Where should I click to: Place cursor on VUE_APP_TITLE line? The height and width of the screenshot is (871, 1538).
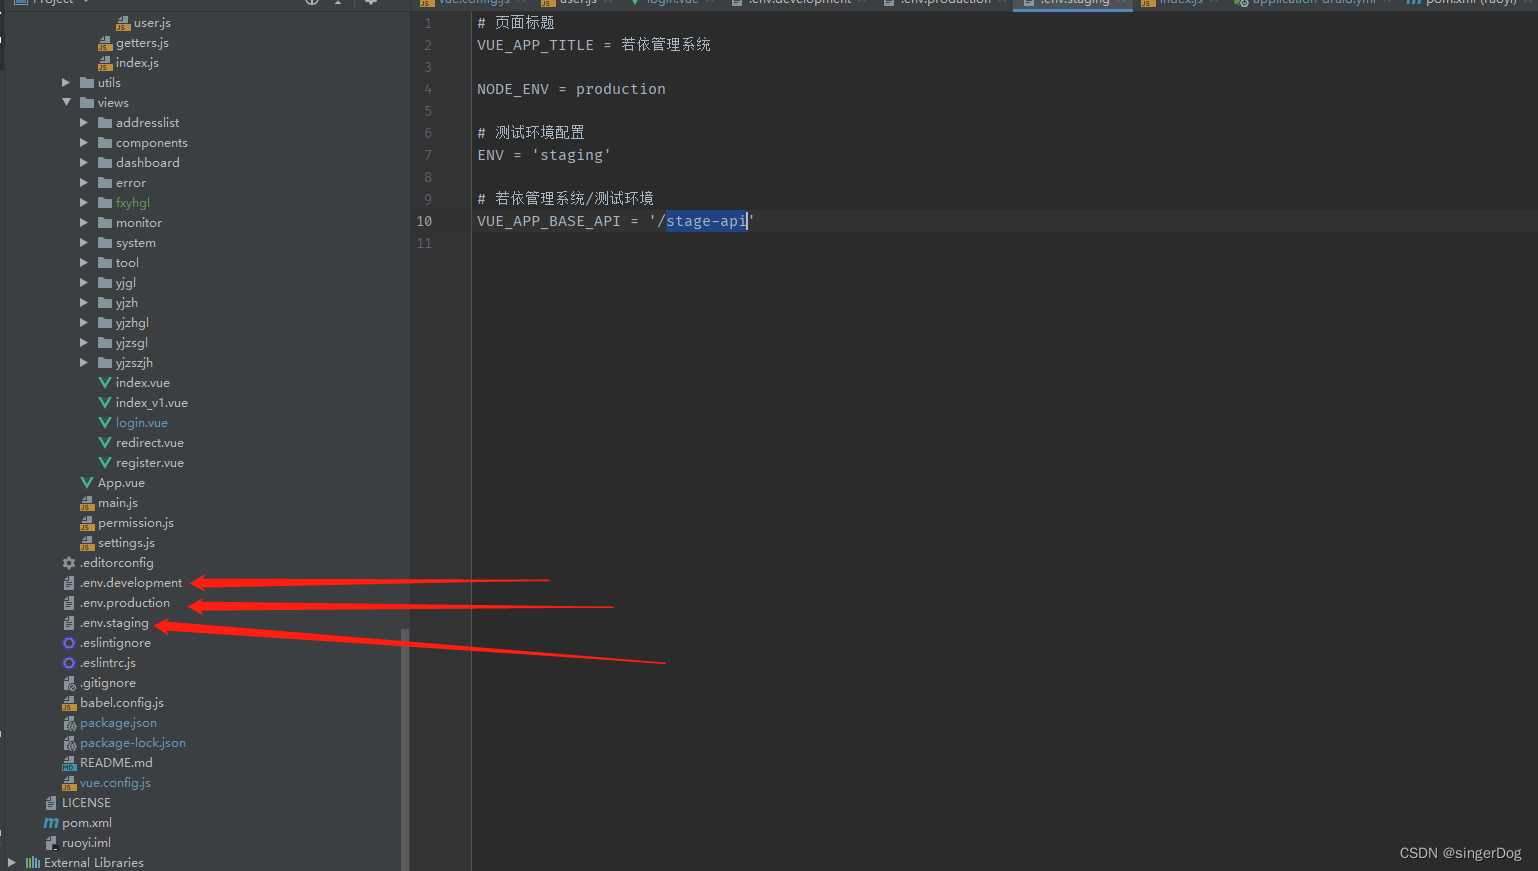pyautogui.click(x=594, y=45)
